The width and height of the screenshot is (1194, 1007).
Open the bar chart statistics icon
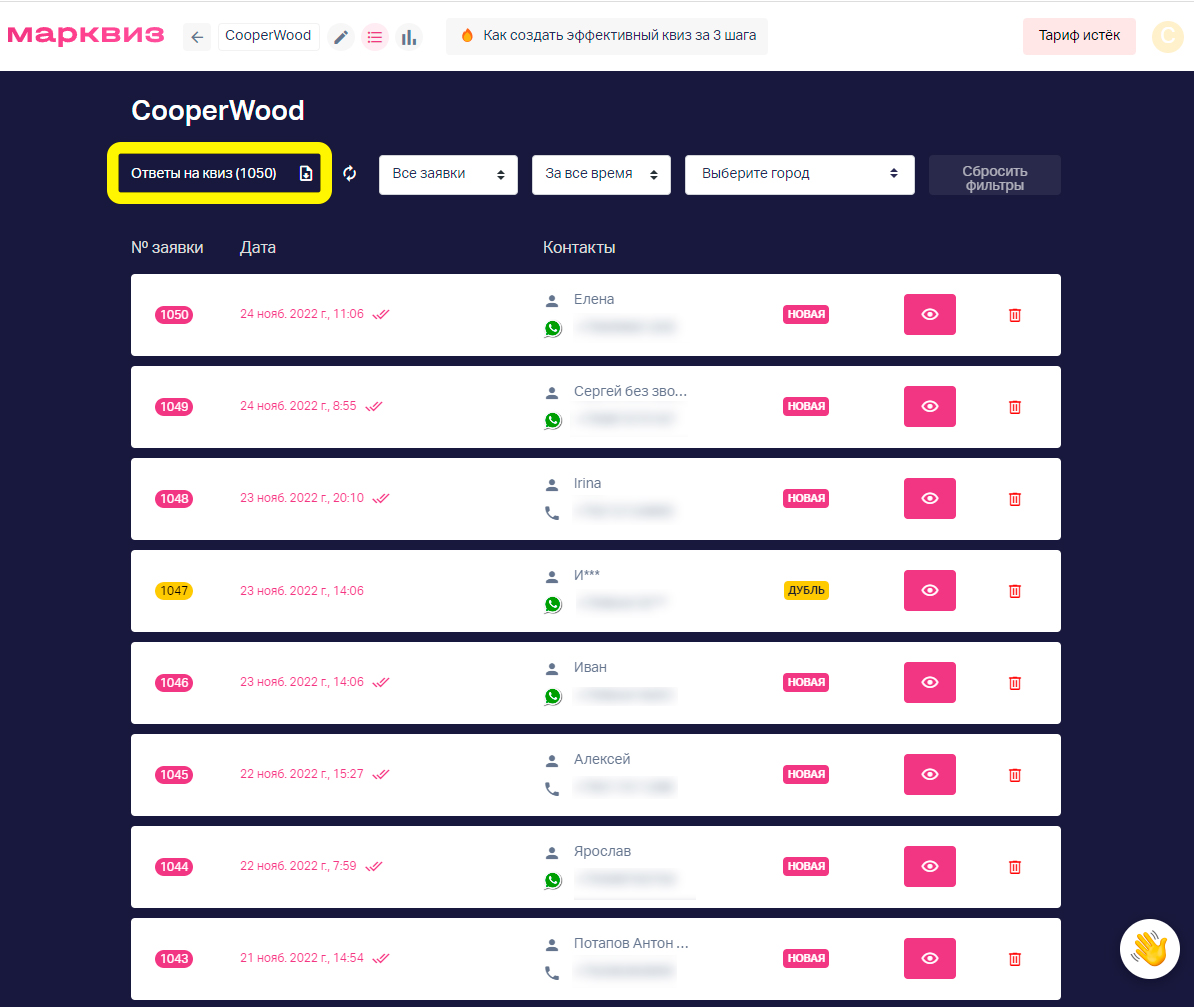pos(409,37)
